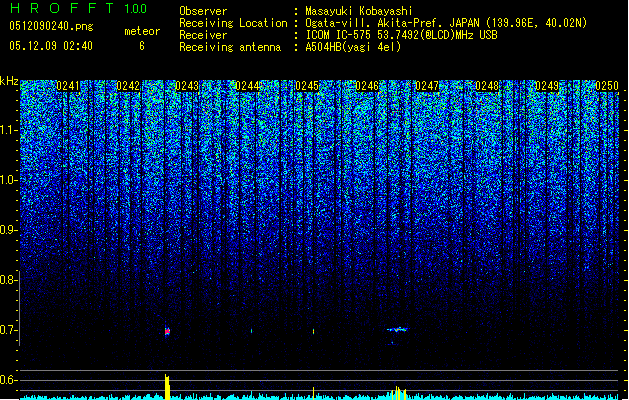Click the faint echo dot at 0244
The width and height of the screenshot is (629, 400).
click(x=252, y=331)
